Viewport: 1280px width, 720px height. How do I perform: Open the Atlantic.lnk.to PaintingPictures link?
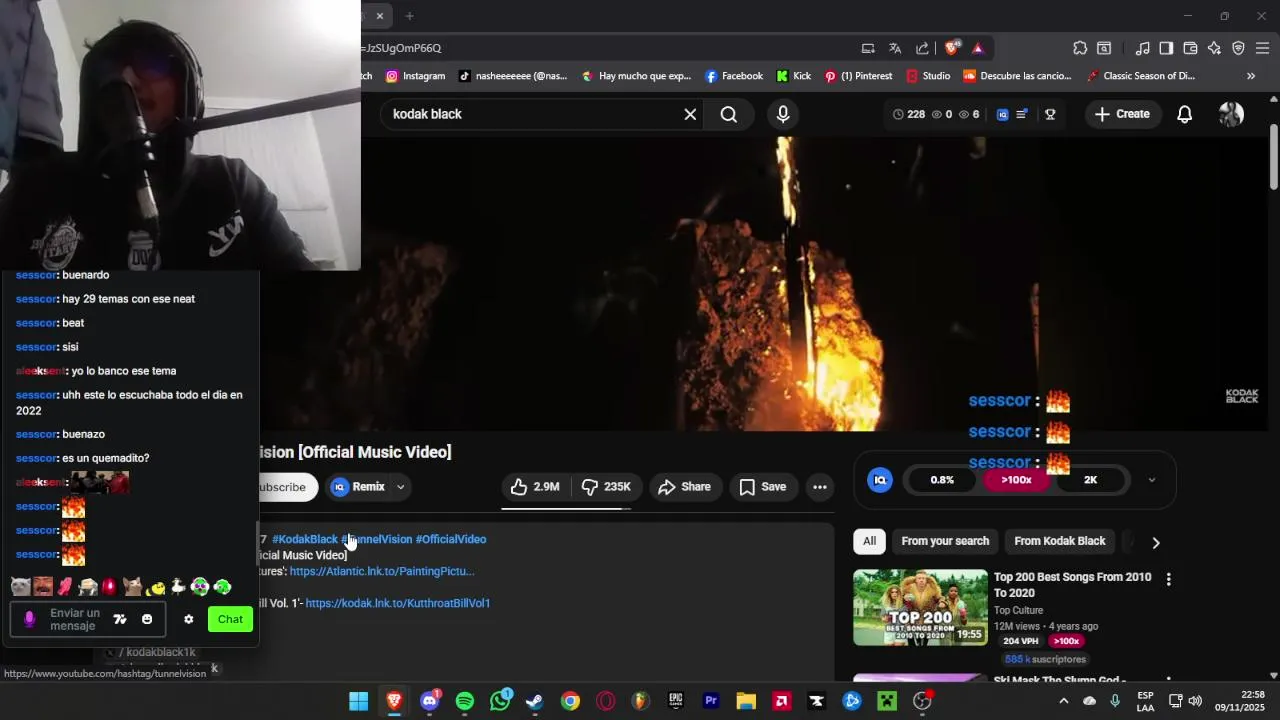pyautogui.click(x=382, y=571)
